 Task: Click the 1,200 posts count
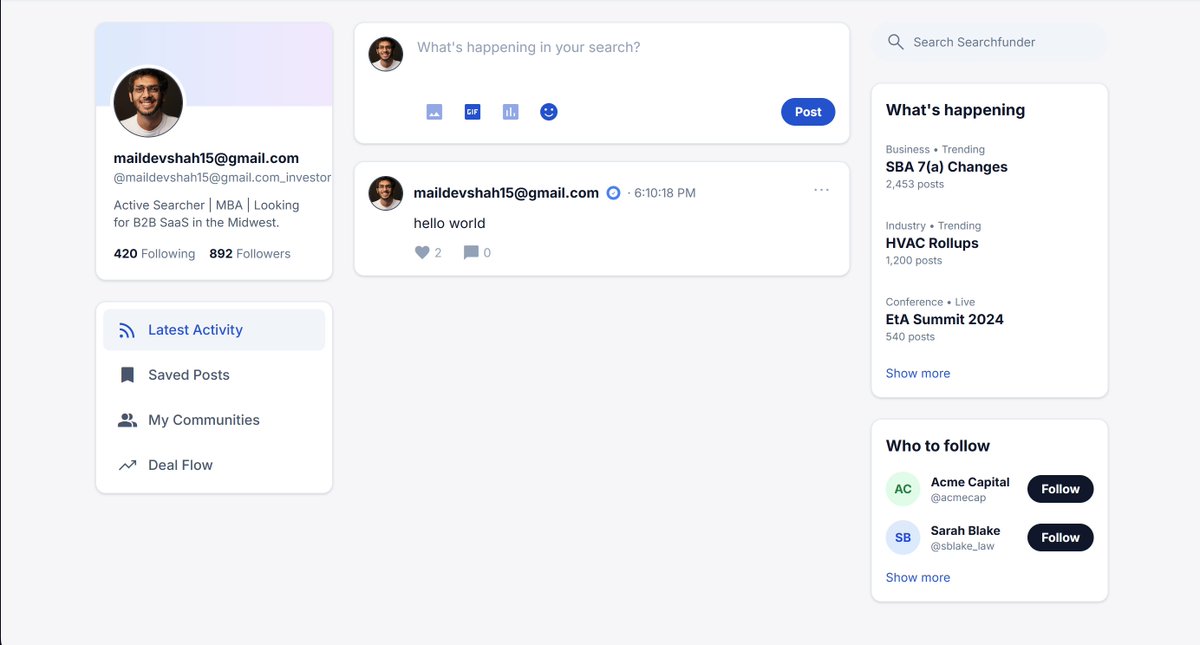pos(913,261)
